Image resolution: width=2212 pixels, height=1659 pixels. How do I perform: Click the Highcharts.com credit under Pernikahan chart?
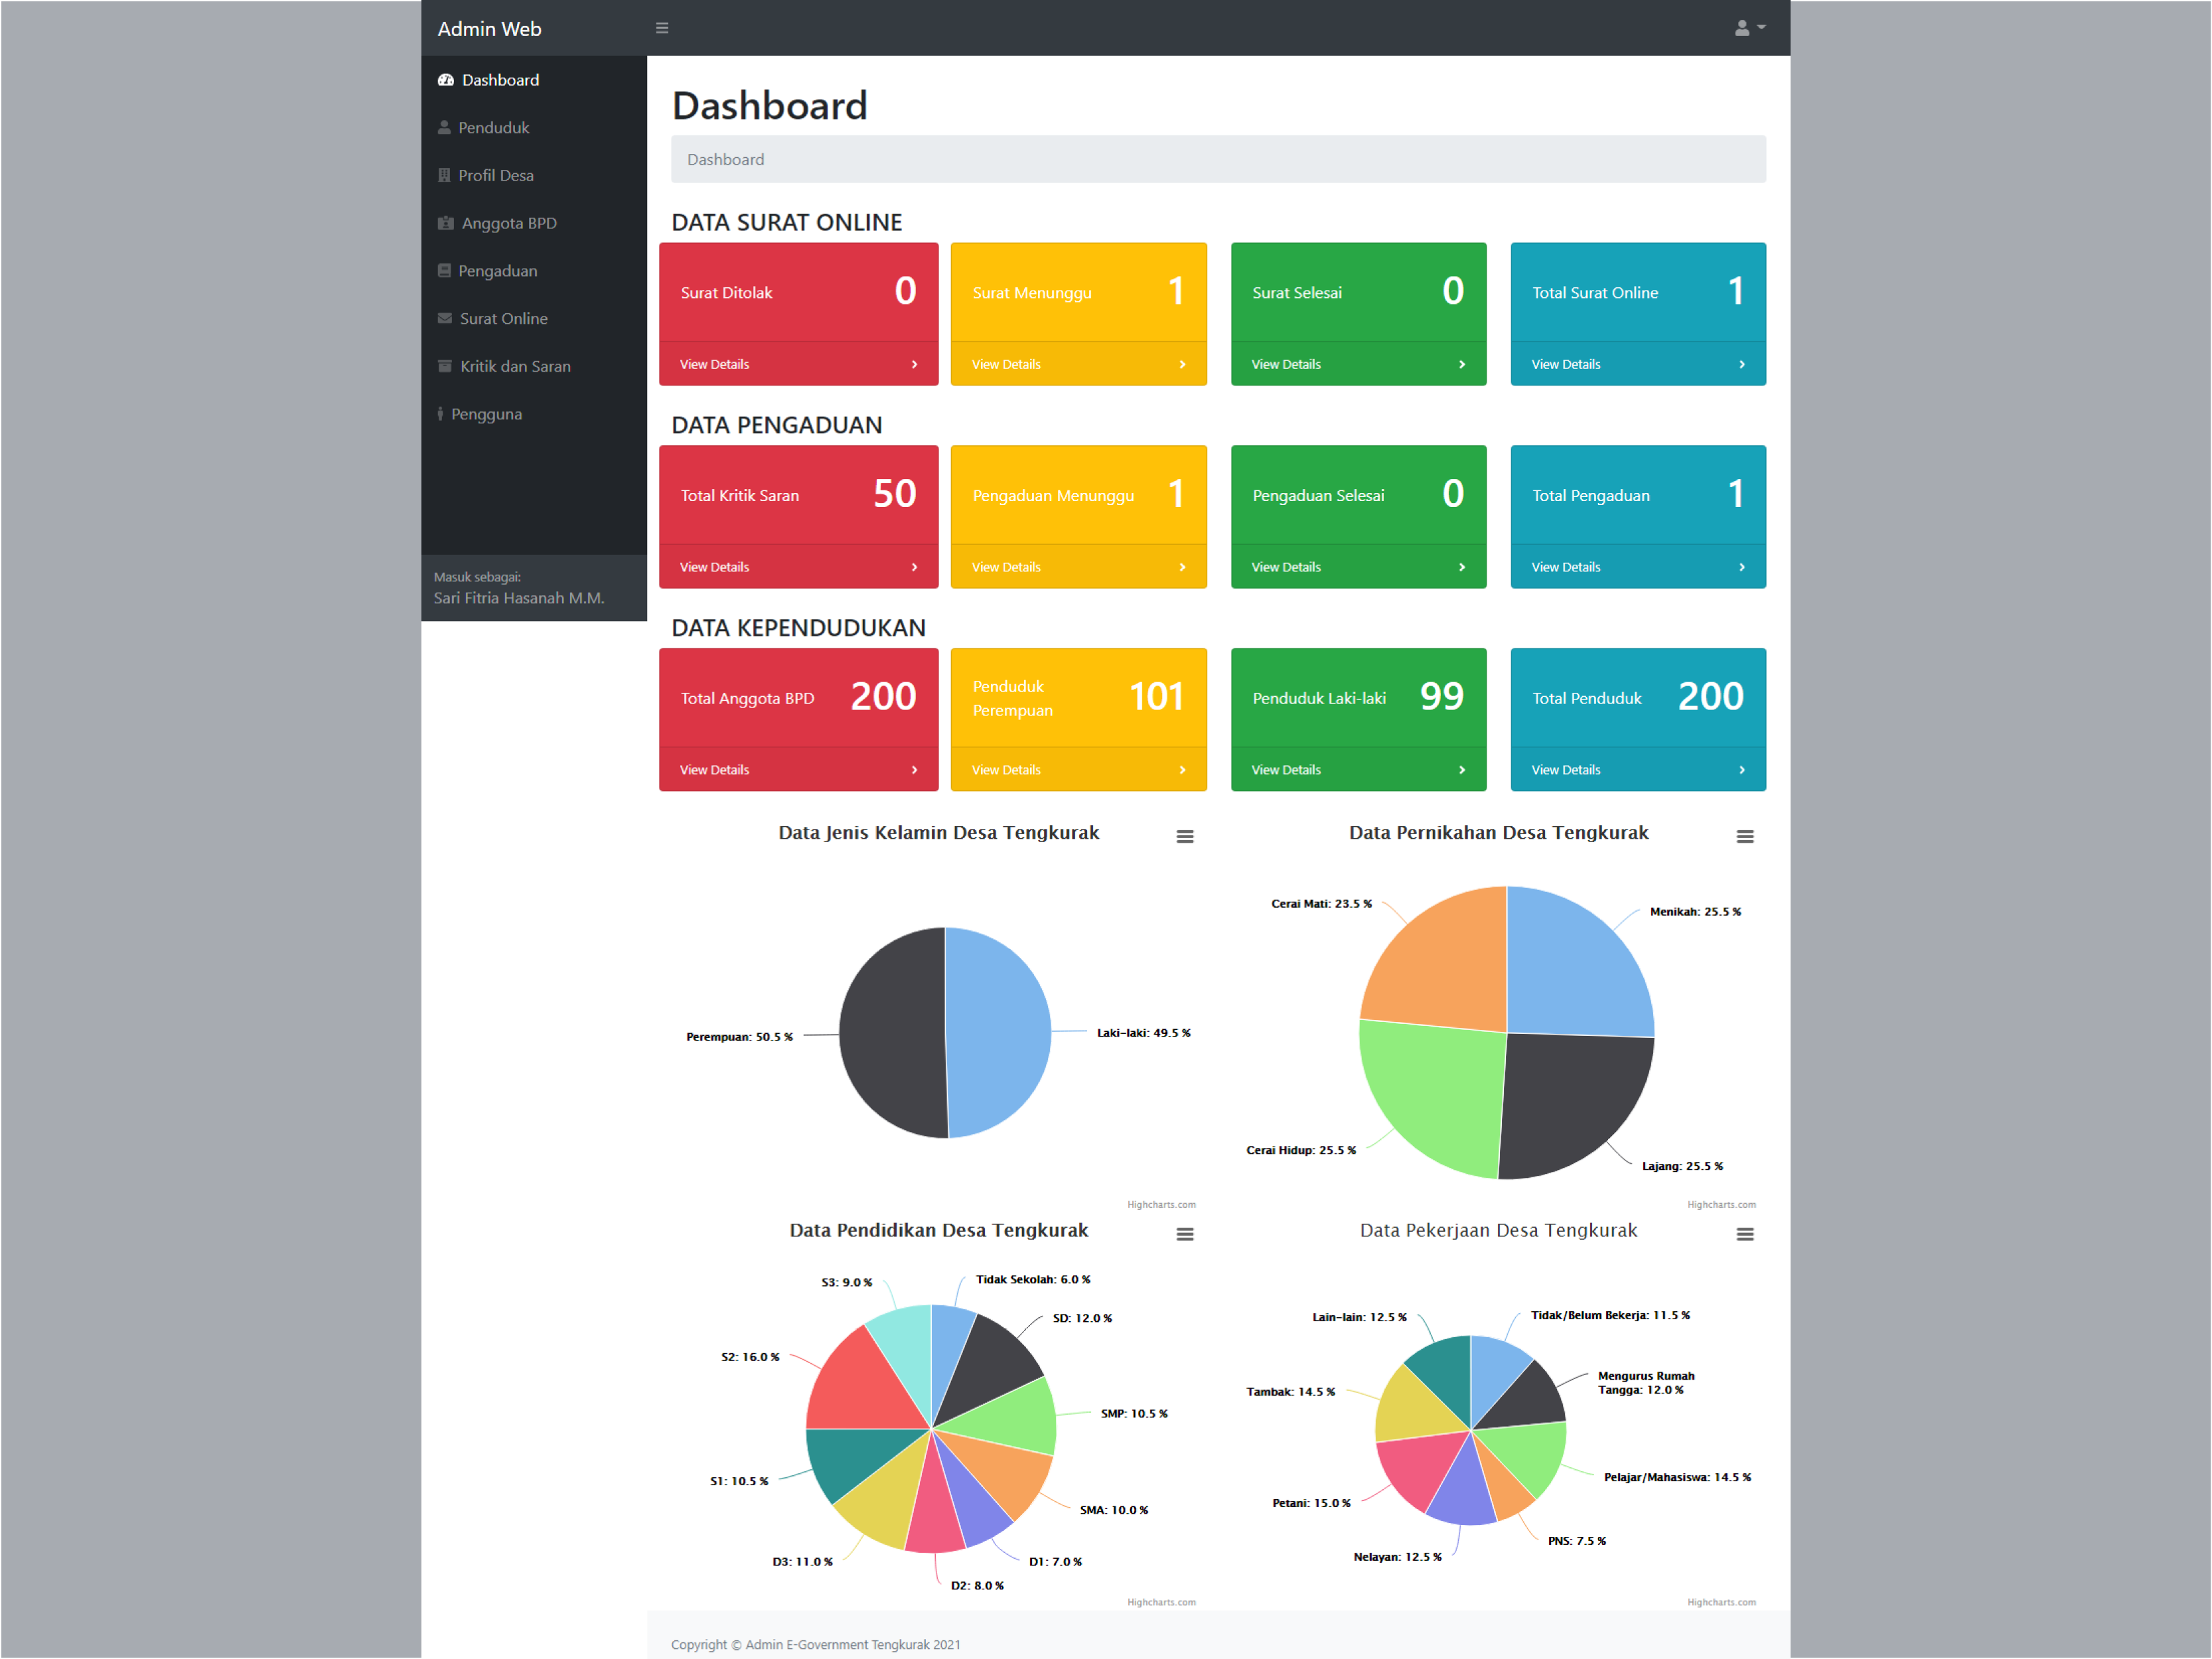pos(1722,1205)
